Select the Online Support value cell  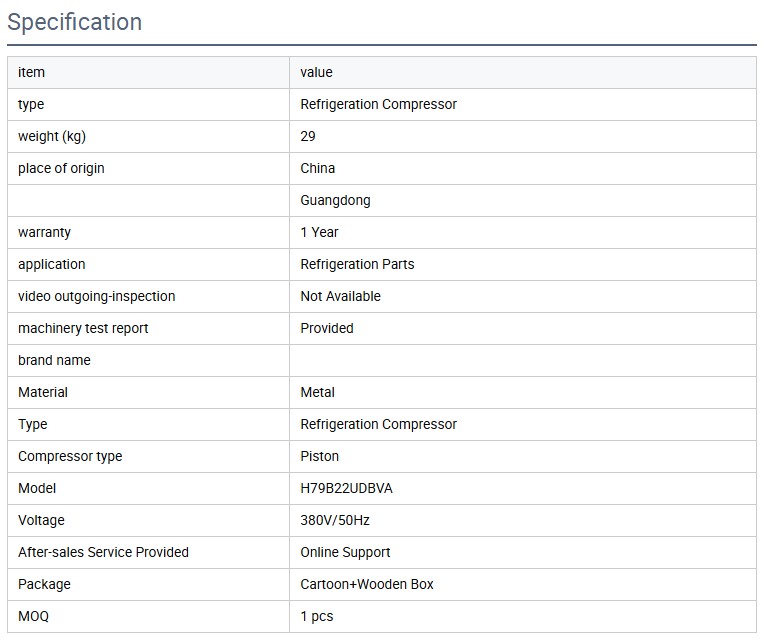pos(345,552)
